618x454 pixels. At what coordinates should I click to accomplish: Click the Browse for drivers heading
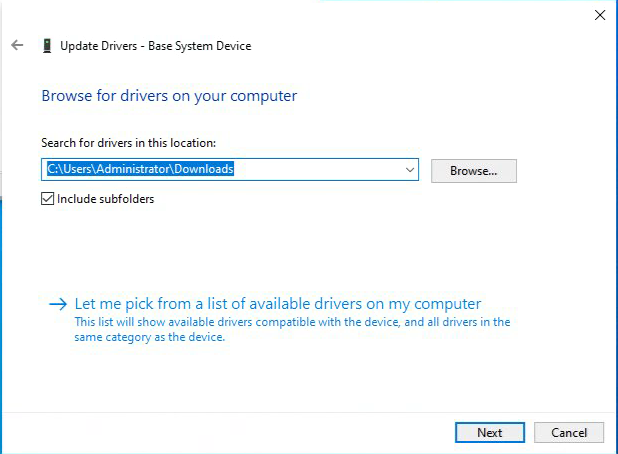pos(169,96)
